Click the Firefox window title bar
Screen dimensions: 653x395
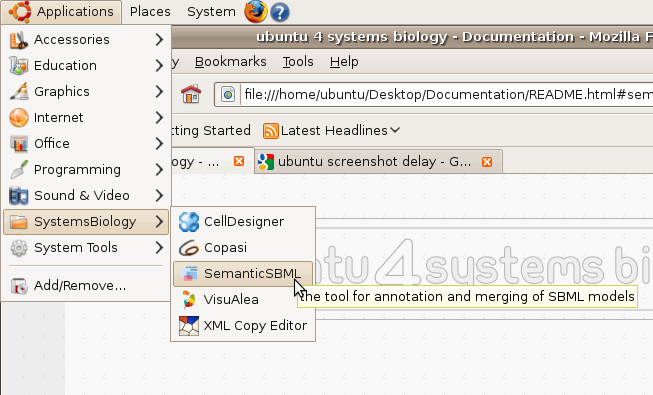click(x=412, y=37)
